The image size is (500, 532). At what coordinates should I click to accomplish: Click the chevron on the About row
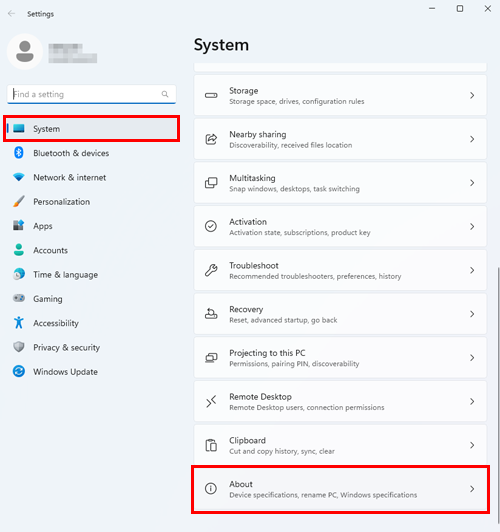point(472,489)
